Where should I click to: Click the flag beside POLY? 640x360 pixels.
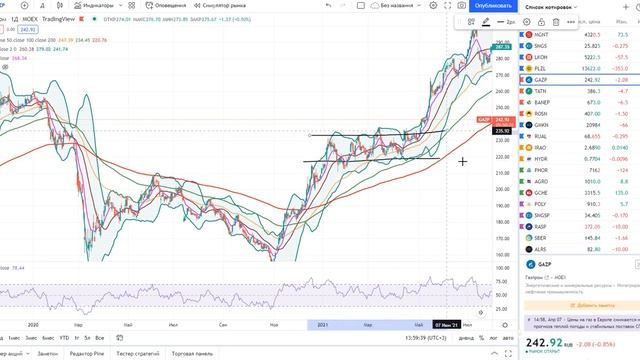point(522,204)
